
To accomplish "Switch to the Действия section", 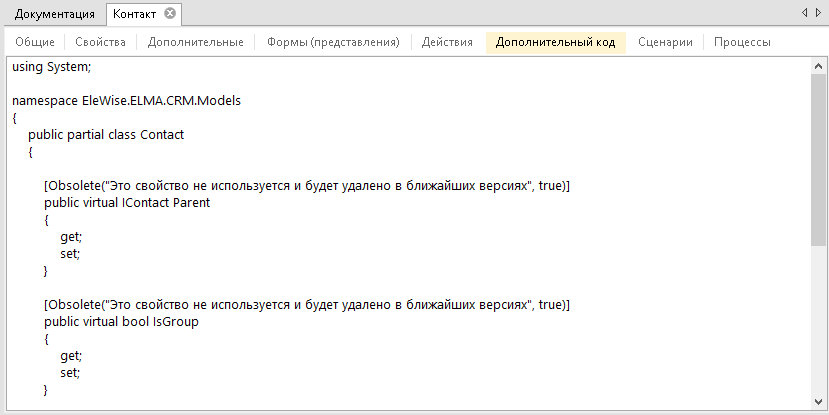I will (447, 42).
